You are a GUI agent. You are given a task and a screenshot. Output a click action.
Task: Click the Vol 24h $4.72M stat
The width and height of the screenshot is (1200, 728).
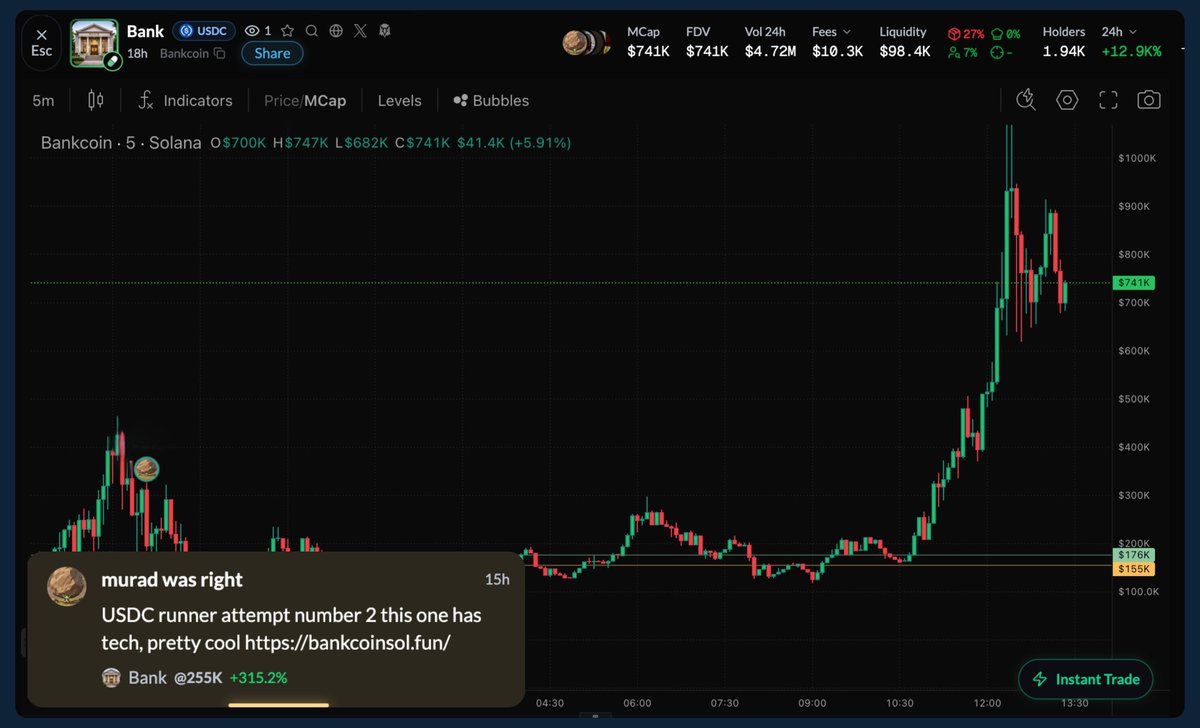[x=770, y=42]
